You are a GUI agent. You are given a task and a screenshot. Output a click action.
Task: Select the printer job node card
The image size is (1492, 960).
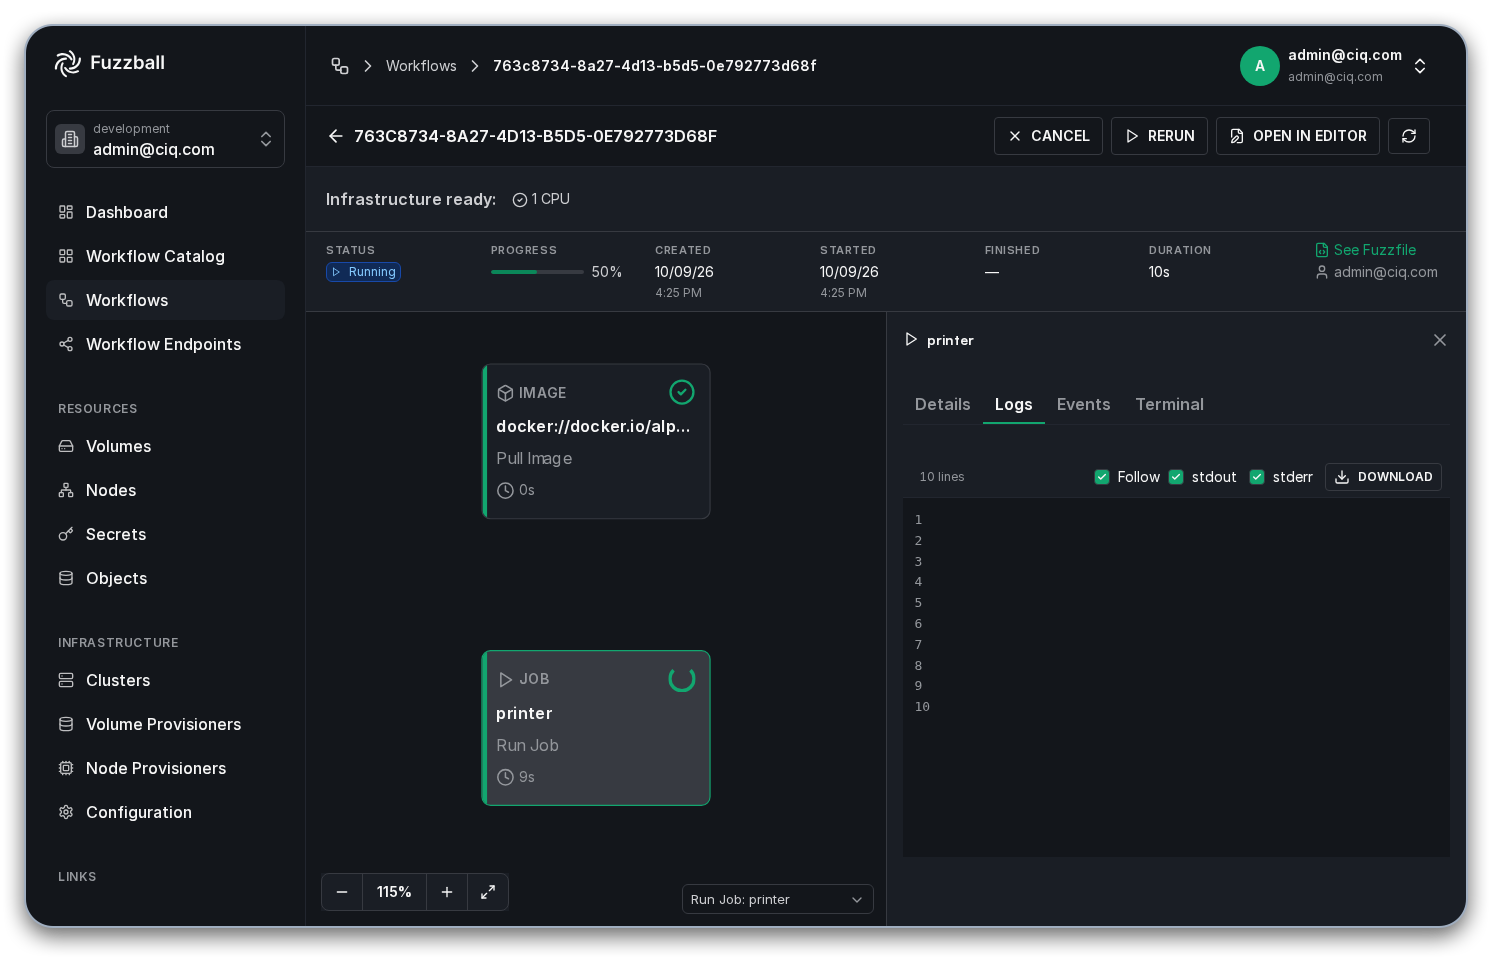(596, 728)
